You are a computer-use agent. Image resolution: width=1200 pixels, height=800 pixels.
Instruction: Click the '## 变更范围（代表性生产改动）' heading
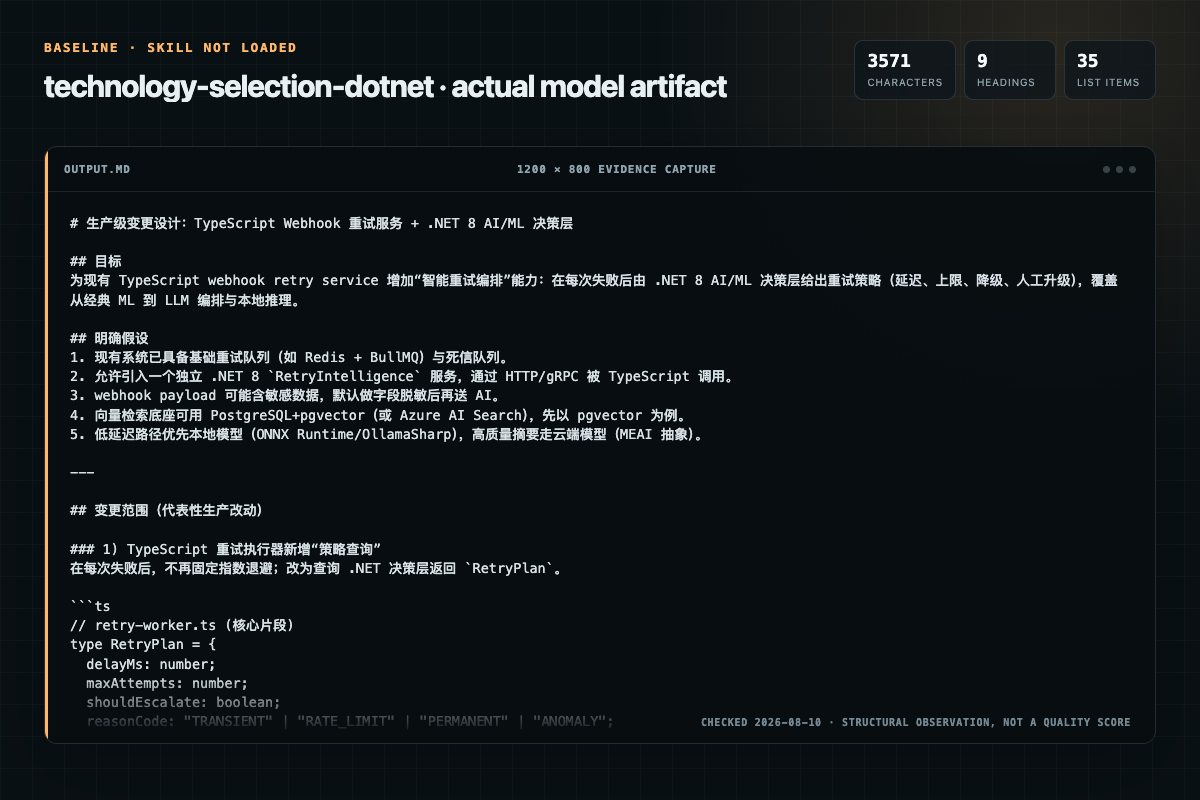pyautogui.click(x=166, y=510)
